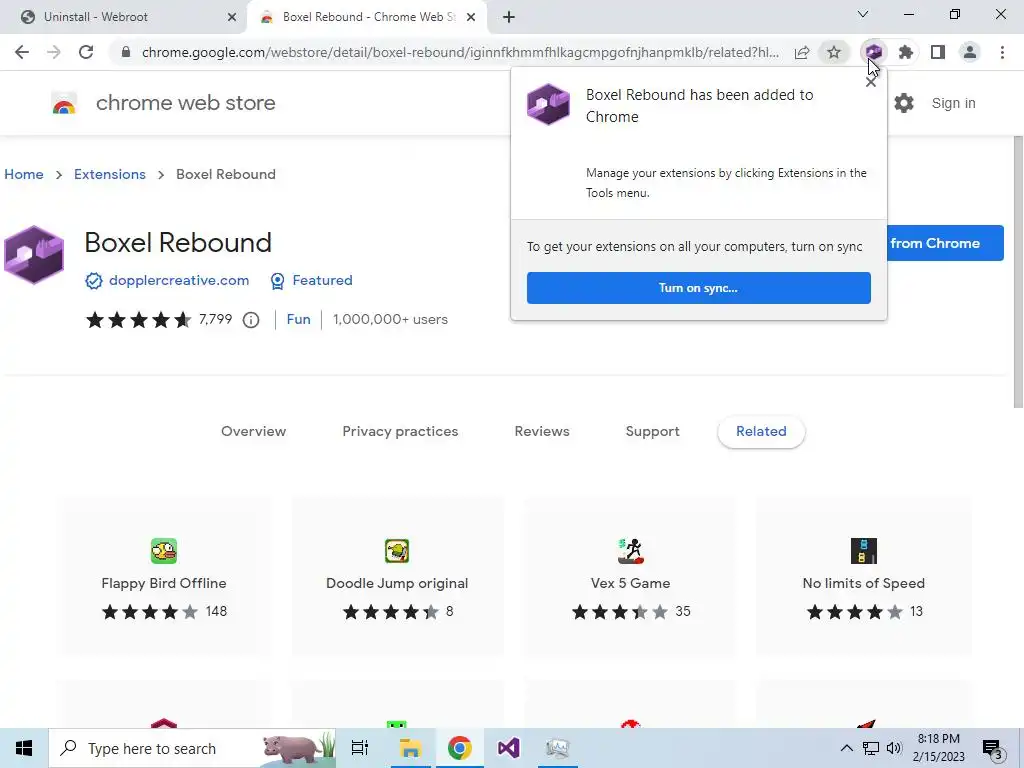Open Flappy Bird Offline card
This screenshot has height=768, width=1024.
click(x=164, y=577)
